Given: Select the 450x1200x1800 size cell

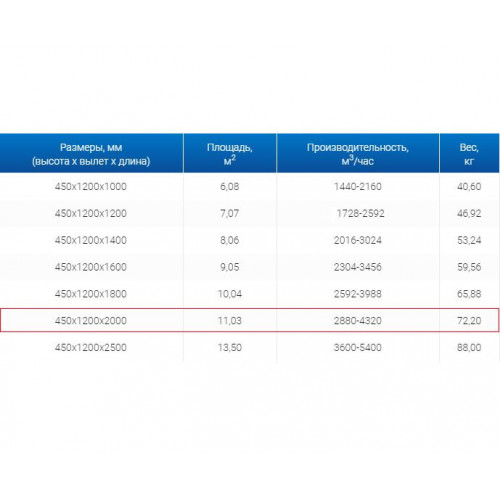Looking at the screenshot, I should coord(91,294).
